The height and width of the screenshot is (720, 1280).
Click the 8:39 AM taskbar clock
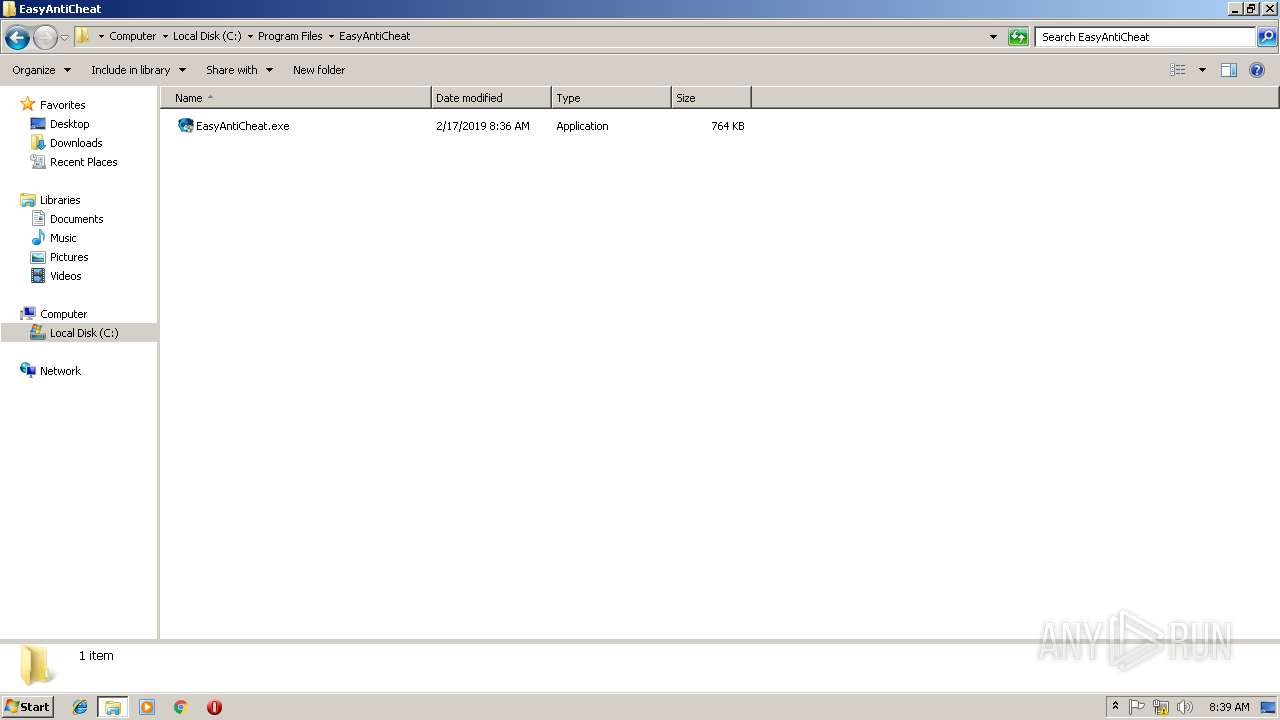(x=1229, y=707)
